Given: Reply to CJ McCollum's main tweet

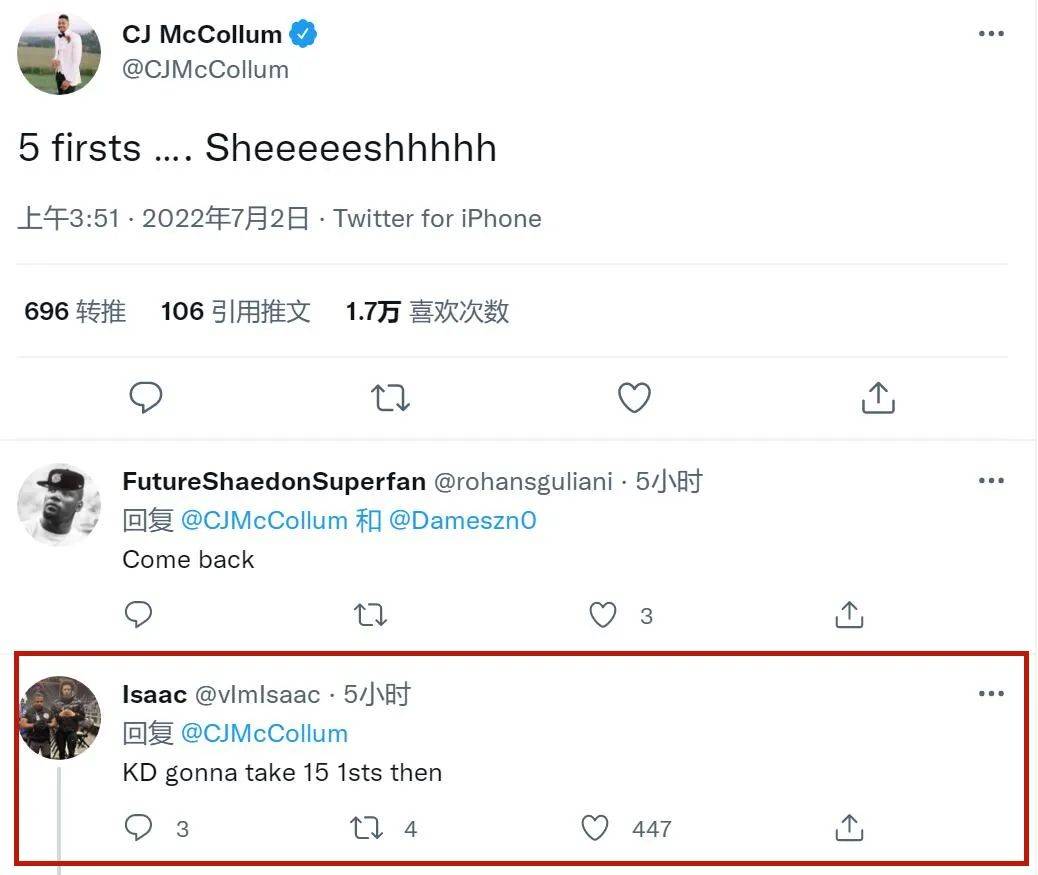Looking at the screenshot, I should [146, 398].
